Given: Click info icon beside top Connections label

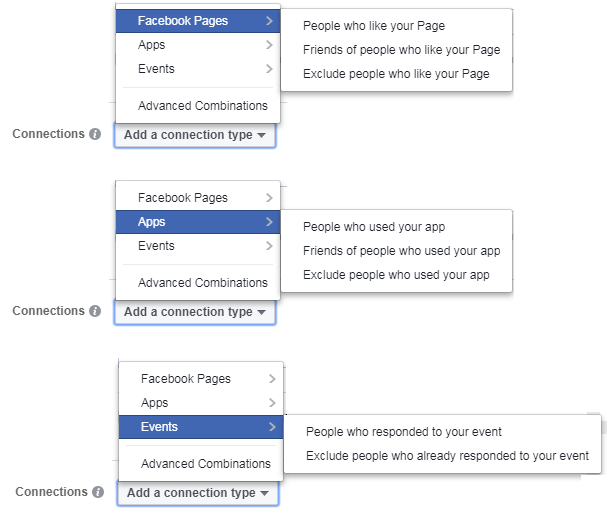Looking at the screenshot, I should pyautogui.click(x=95, y=134).
